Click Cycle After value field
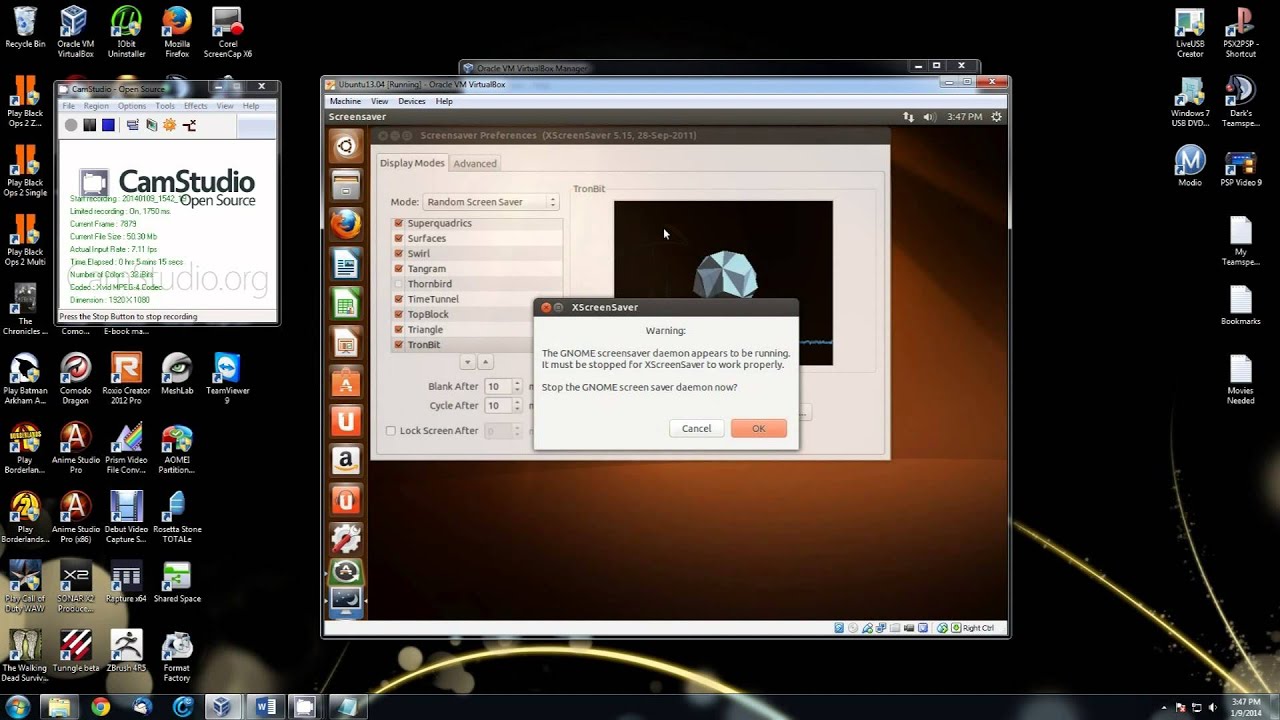The height and width of the screenshot is (720, 1280). (497, 406)
